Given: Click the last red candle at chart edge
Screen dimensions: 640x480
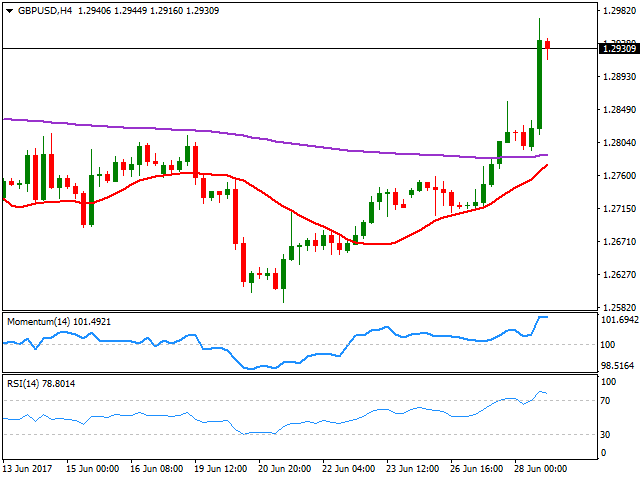Looking at the screenshot, I should [547, 45].
